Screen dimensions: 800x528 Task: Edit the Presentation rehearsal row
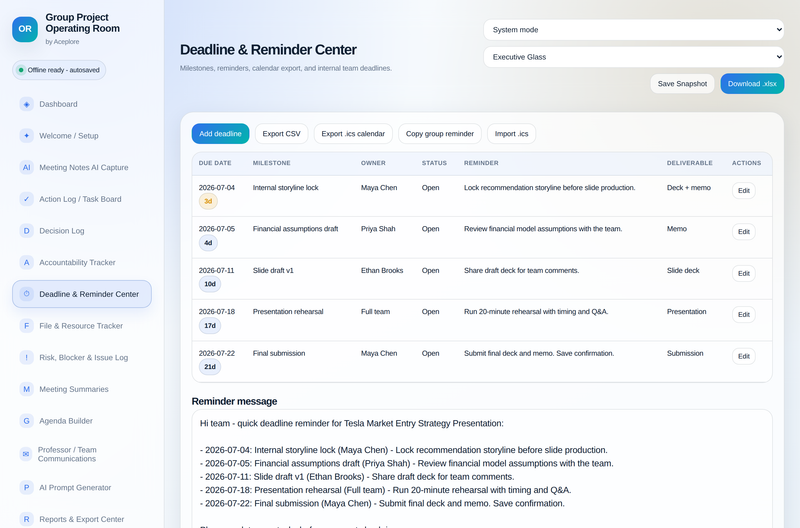[x=744, y=314]
